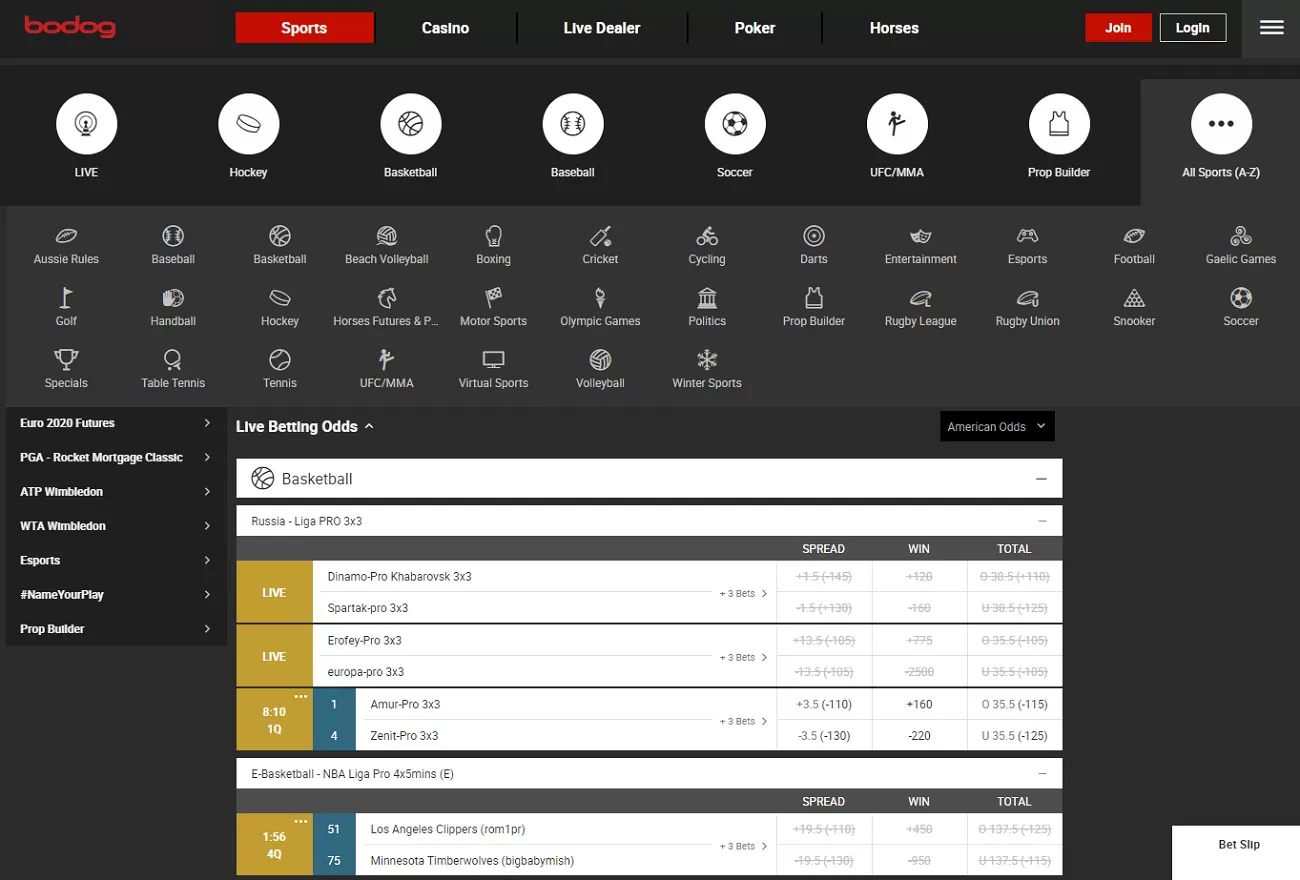The height and width of the screenshot is (880, 1300).
Task: Choose Motor Sports flag icon
Action: pyautogui.click(x=493, y=298)
